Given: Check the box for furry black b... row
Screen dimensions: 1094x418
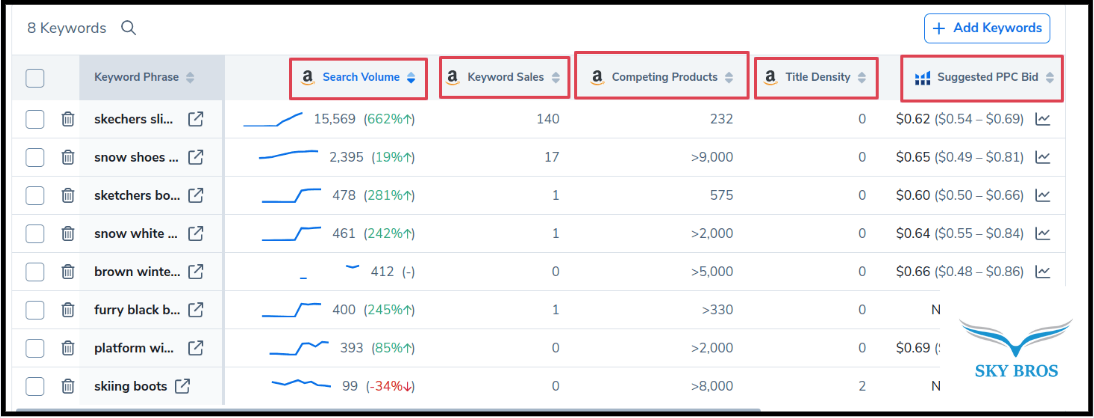Looking at the screenshot, I should coord(35,309).
